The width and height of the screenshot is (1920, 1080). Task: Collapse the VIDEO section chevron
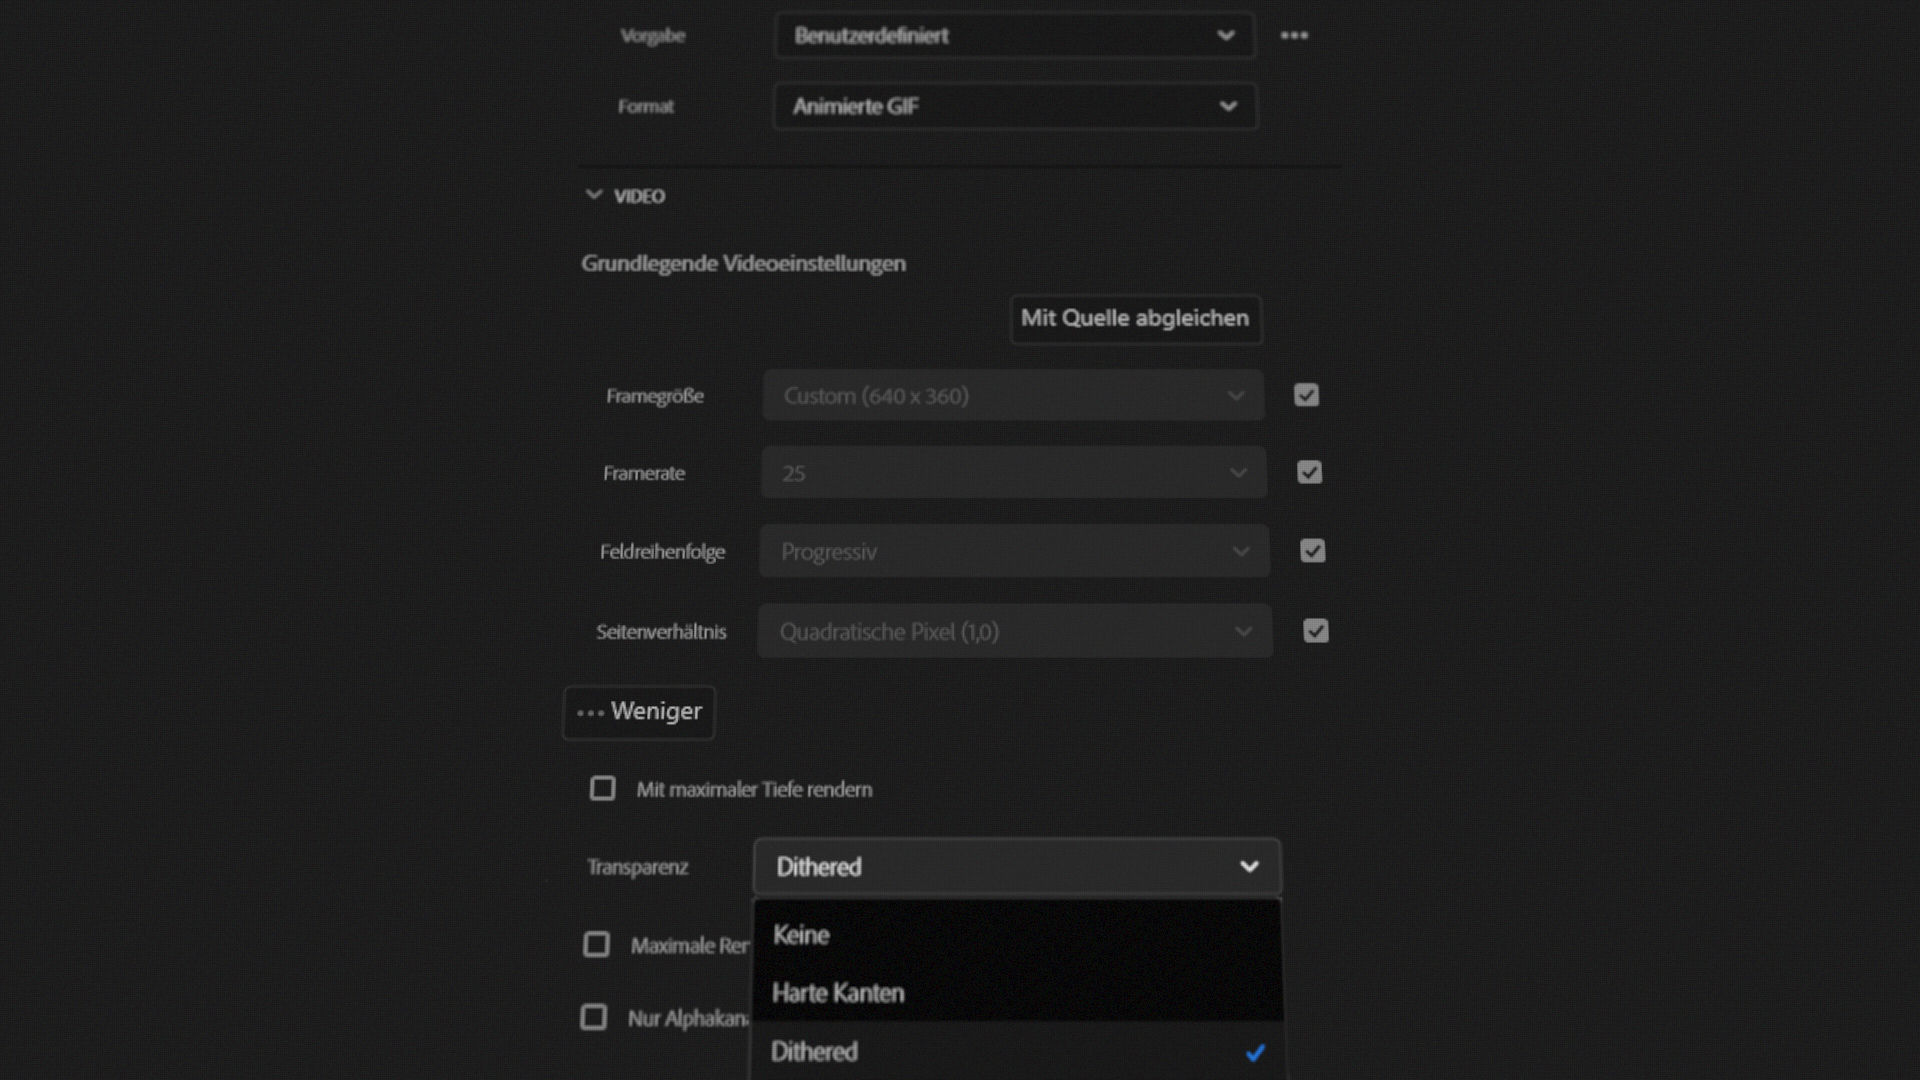[x=594, y=195]
